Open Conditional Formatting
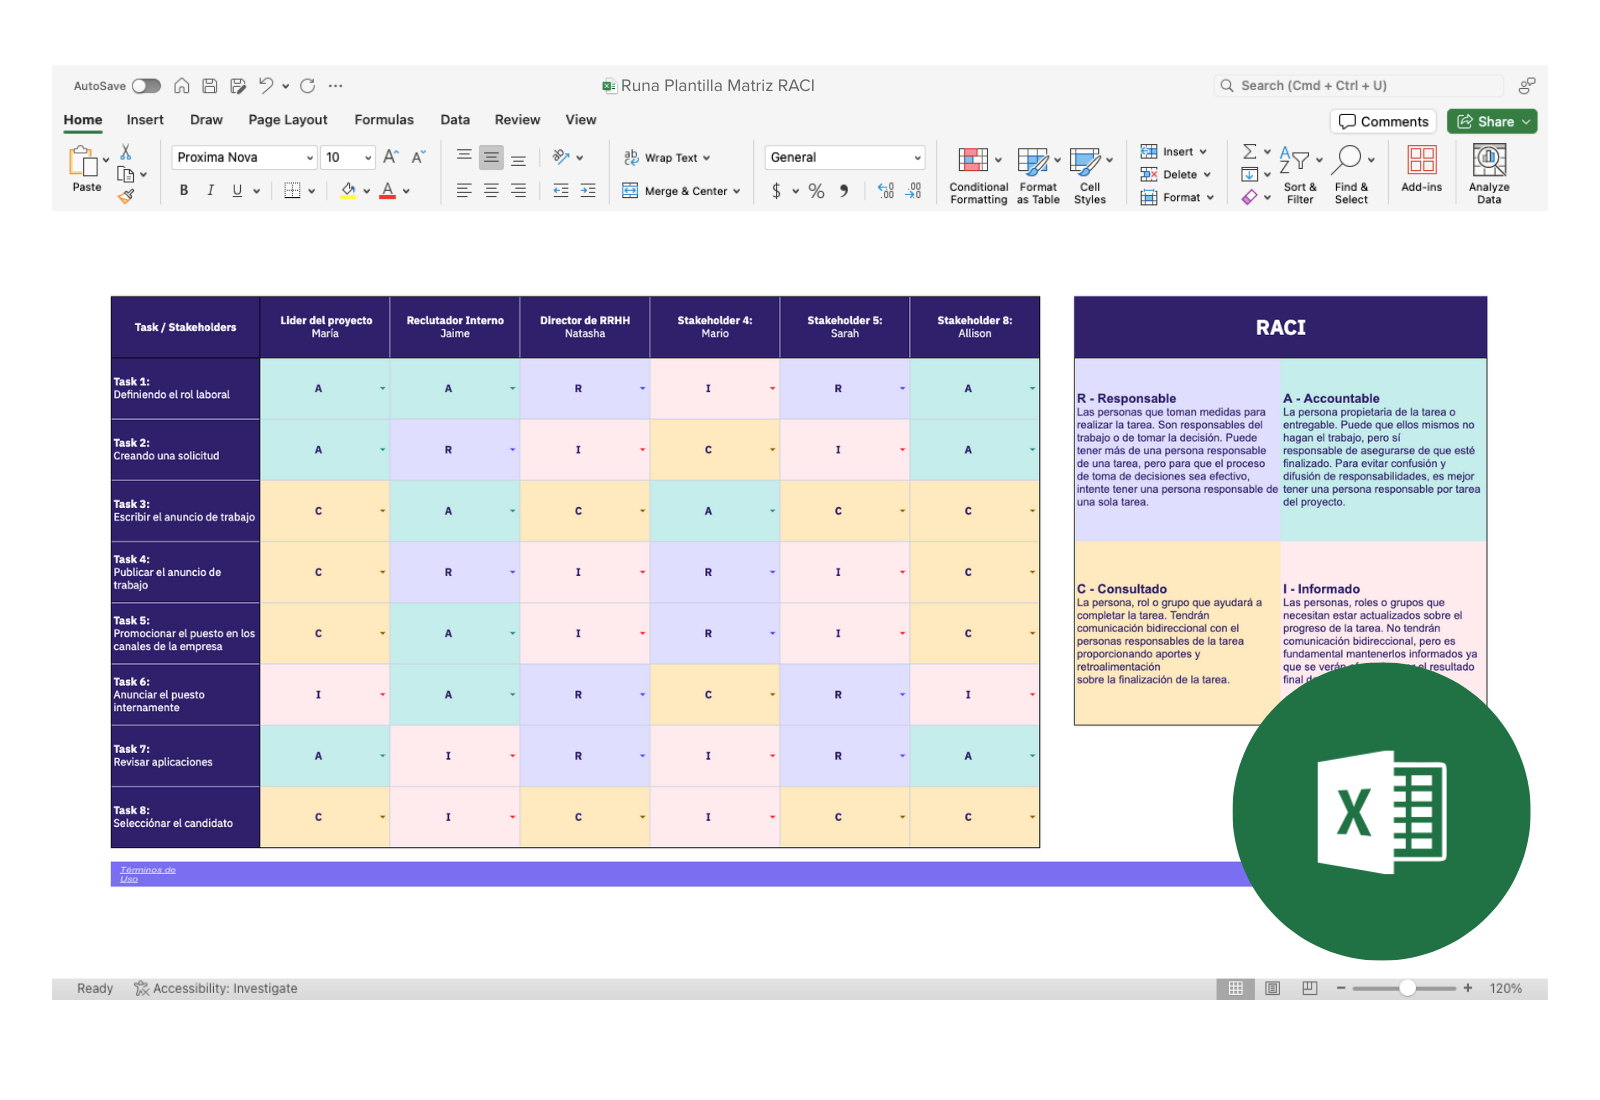The width and height of the screenshot is (1600, 1100). 979,175
